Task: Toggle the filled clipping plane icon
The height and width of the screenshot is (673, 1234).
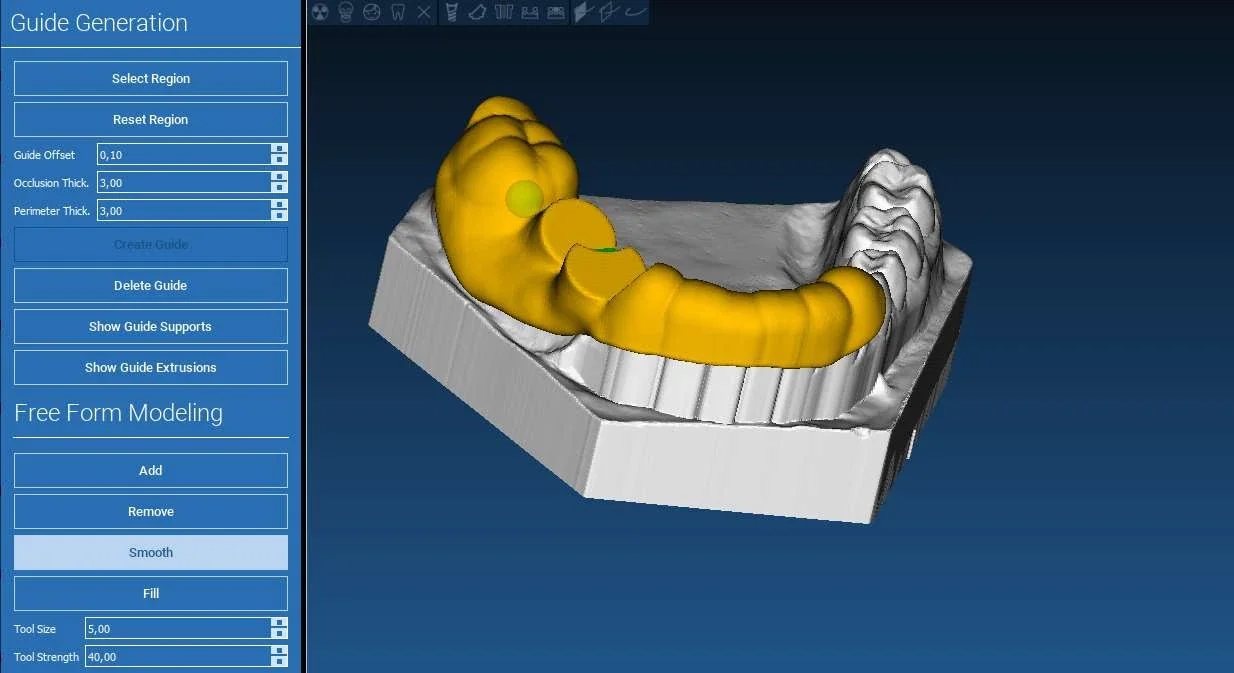Action: point(584,12)
